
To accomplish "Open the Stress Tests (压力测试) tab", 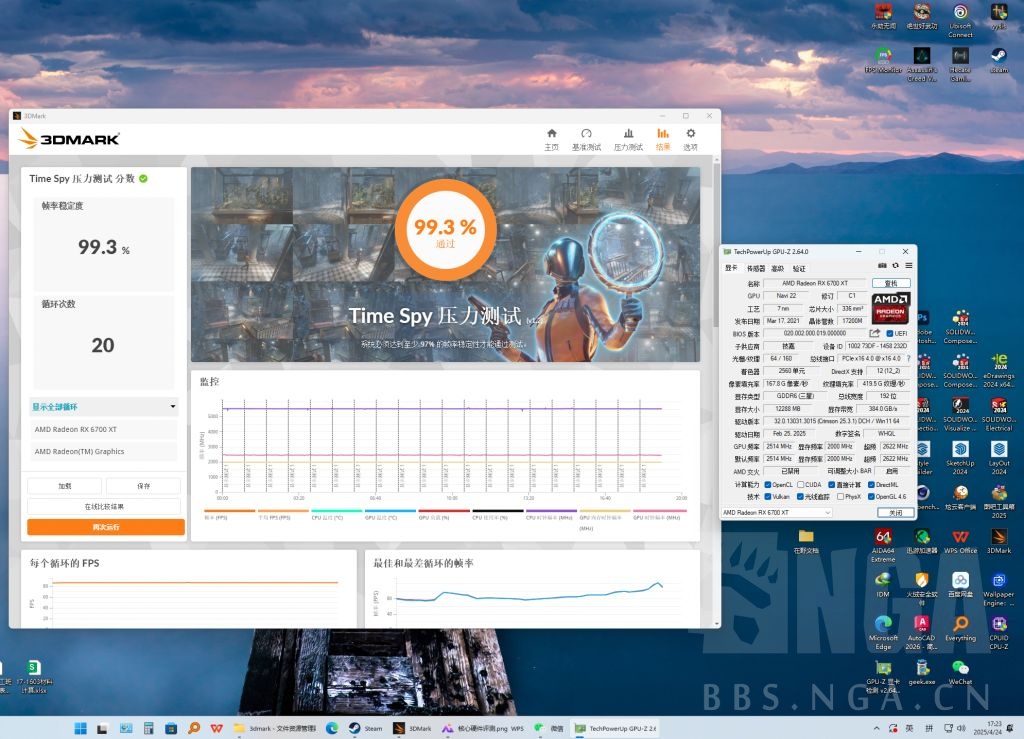I will [x=628, y=139].
